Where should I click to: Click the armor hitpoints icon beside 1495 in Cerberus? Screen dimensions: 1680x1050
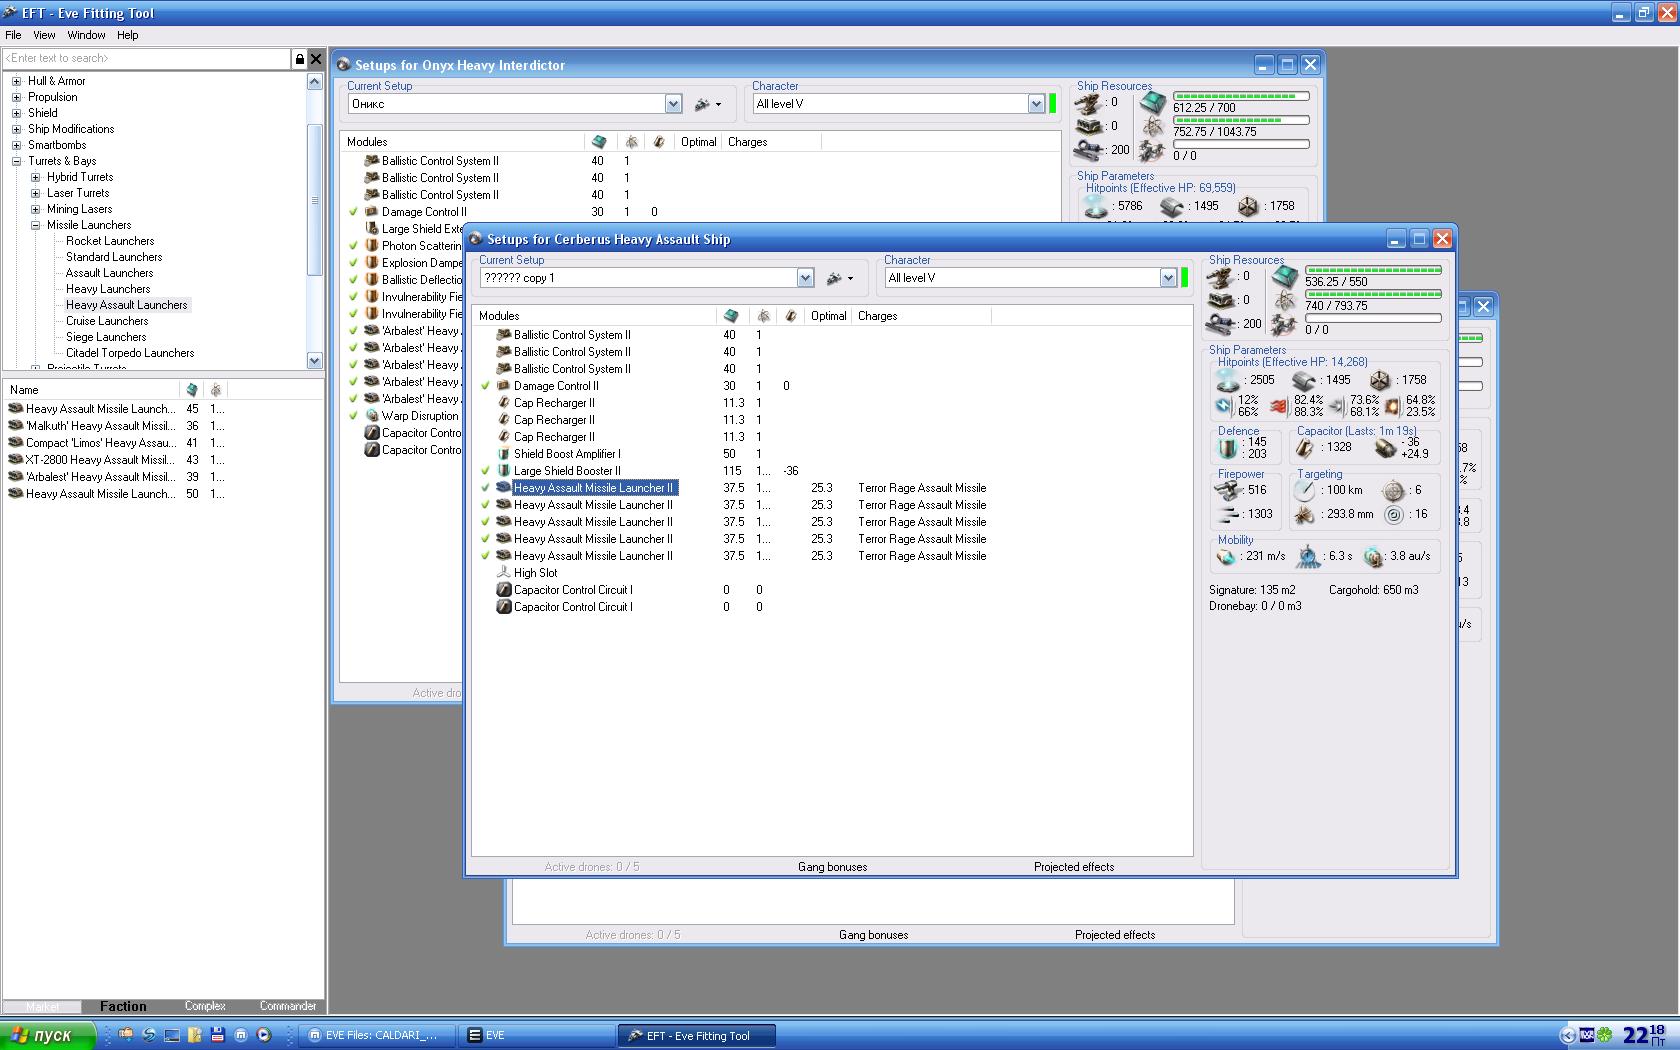(x=1304, y=380)
